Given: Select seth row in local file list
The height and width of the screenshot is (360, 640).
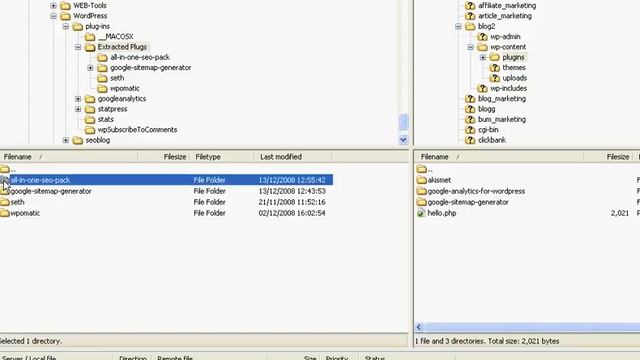Looking at the screenshot, I should click(167, 202).
